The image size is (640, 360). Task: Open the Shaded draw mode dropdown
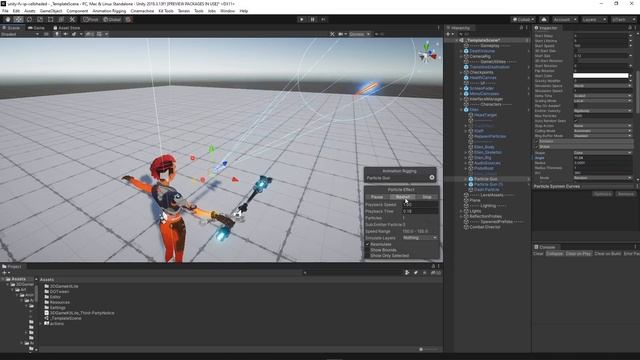20,34
